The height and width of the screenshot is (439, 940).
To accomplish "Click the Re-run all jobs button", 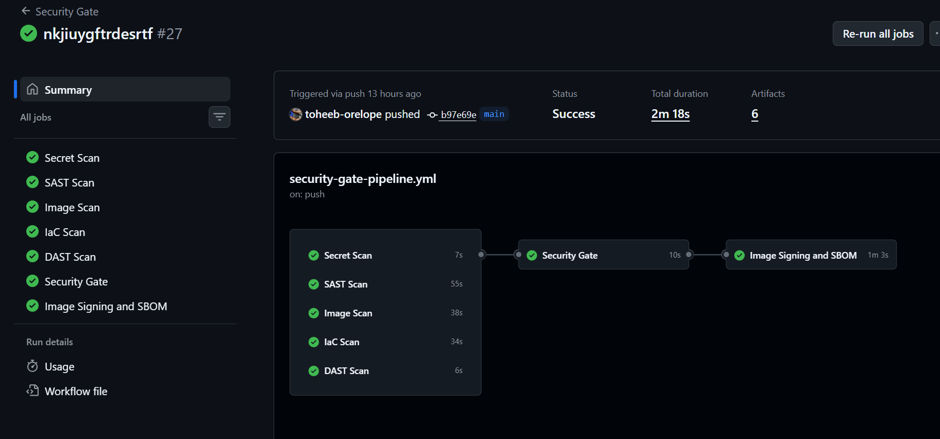I will (x=878, y=34).
